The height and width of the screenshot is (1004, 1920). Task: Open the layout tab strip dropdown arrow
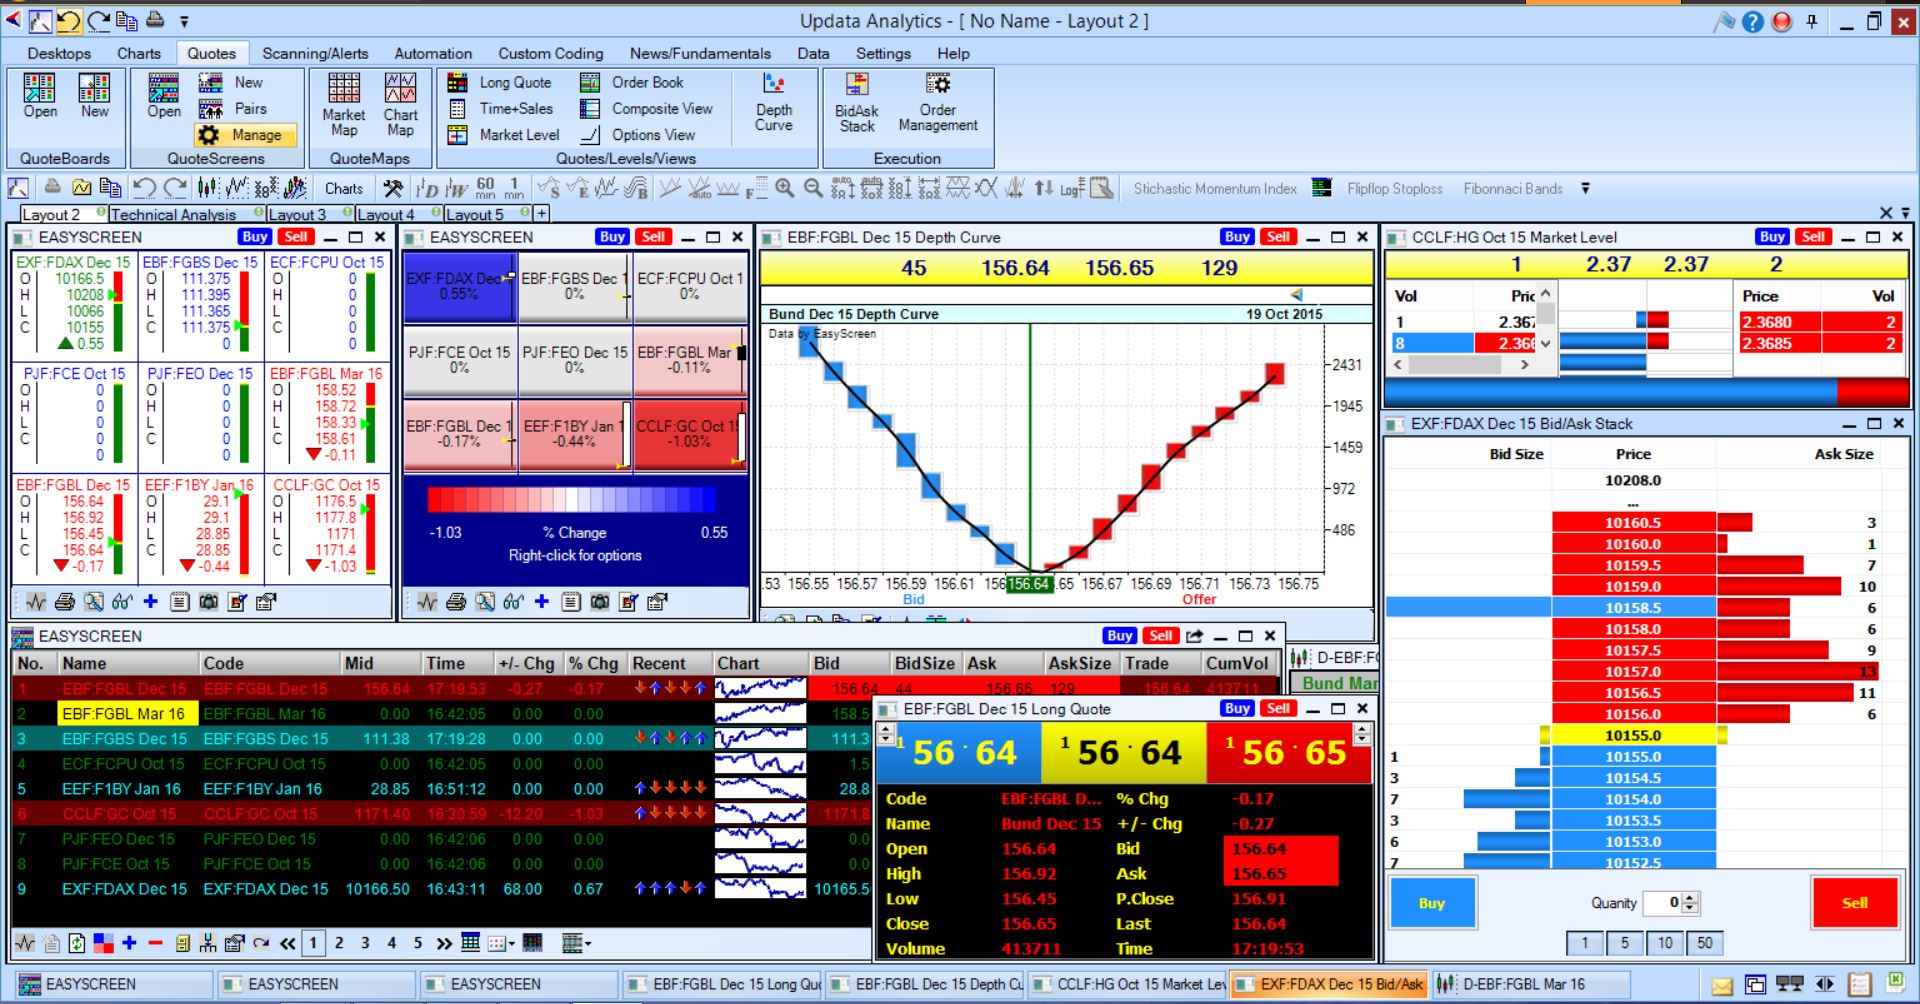(1905, 213)
